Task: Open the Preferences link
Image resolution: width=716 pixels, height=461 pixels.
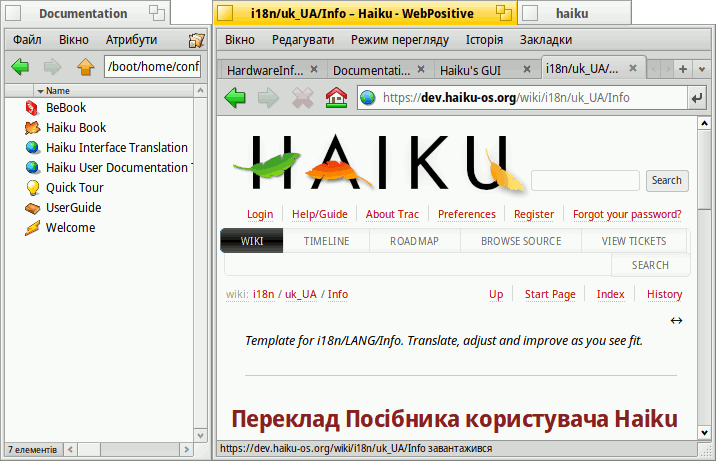Action: coord(467,214)
